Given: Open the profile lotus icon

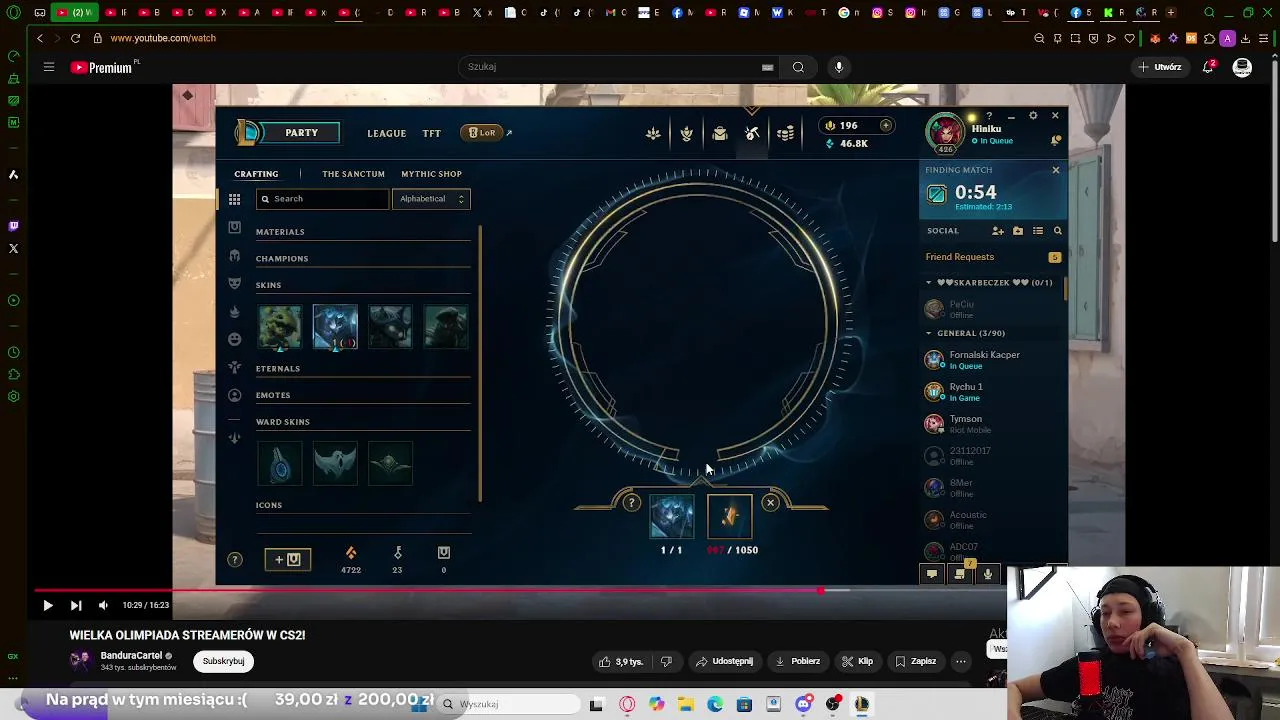Looking at the screenshot, I should coord(653,133).
